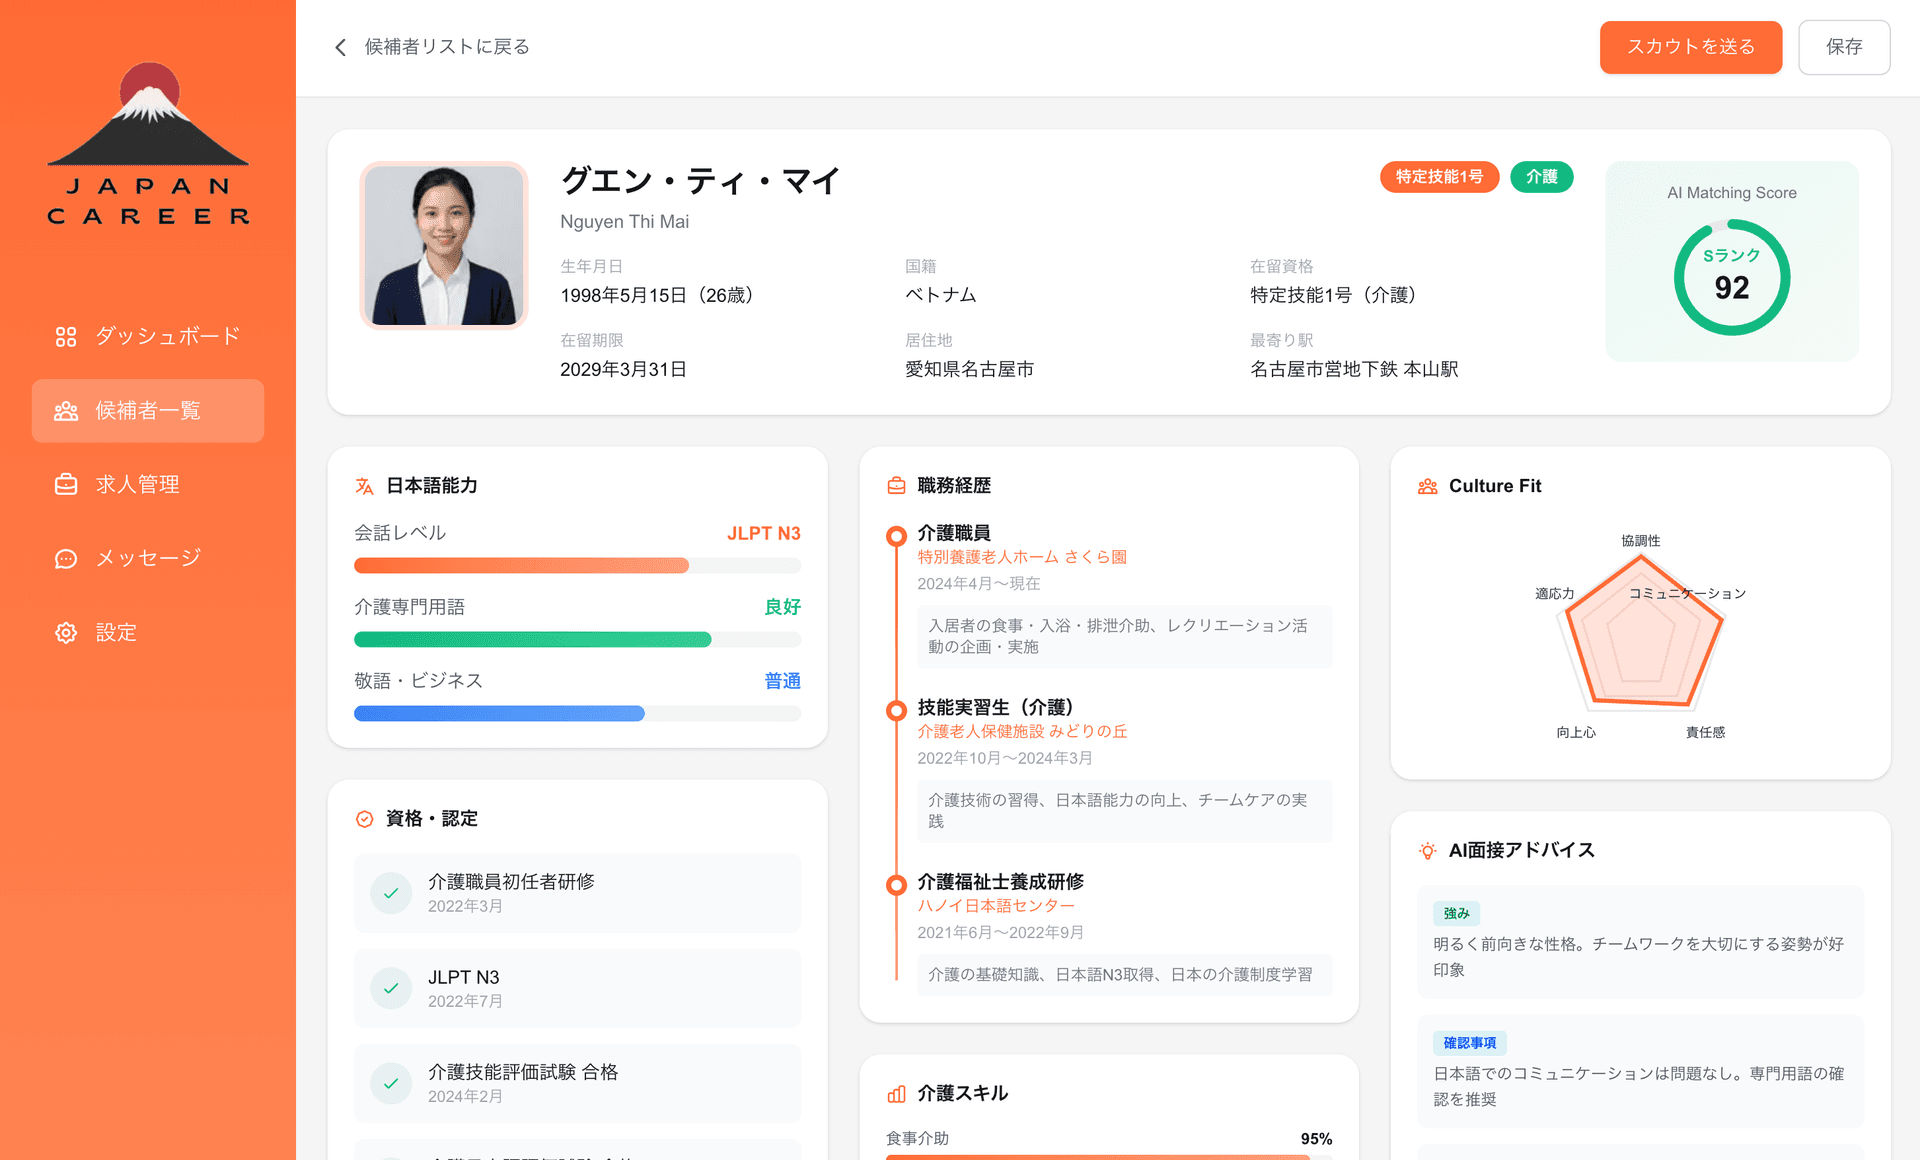1920x1160 pixels.
Task: Click the 日本語能力 translation icon
Action: tap(364, 485)
